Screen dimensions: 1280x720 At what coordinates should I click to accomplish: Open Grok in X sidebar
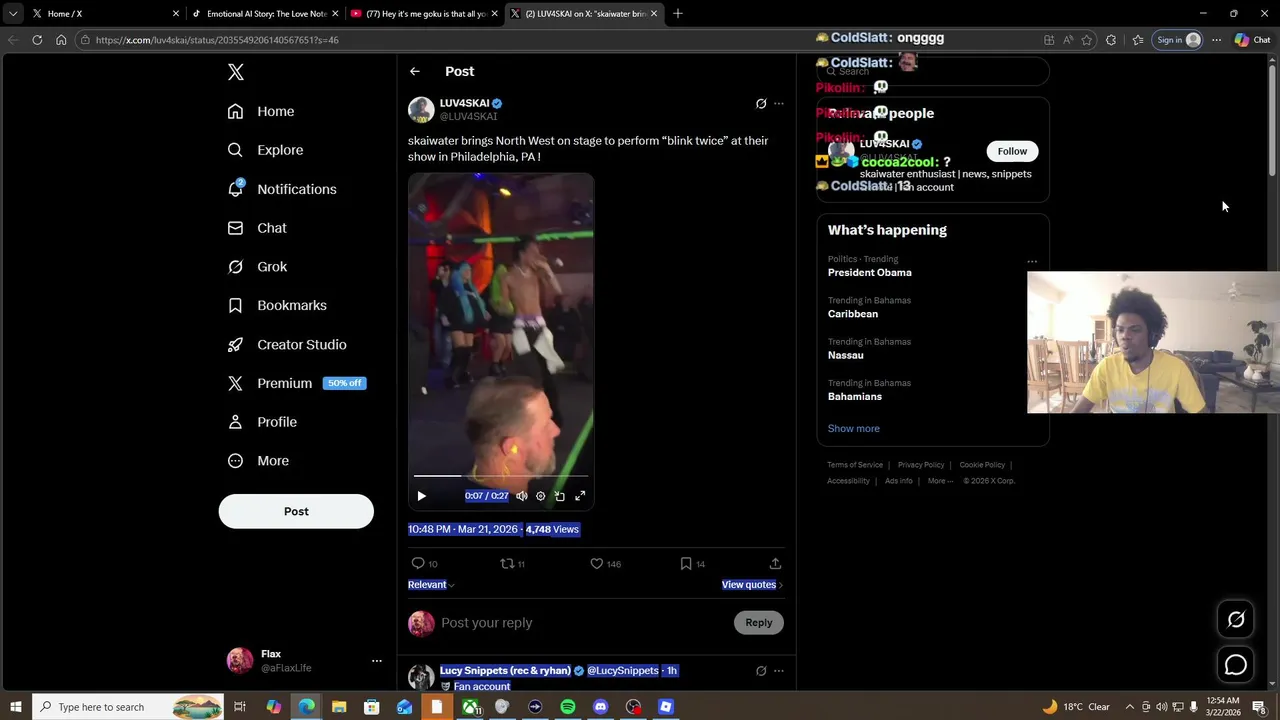tap(257, 267)
